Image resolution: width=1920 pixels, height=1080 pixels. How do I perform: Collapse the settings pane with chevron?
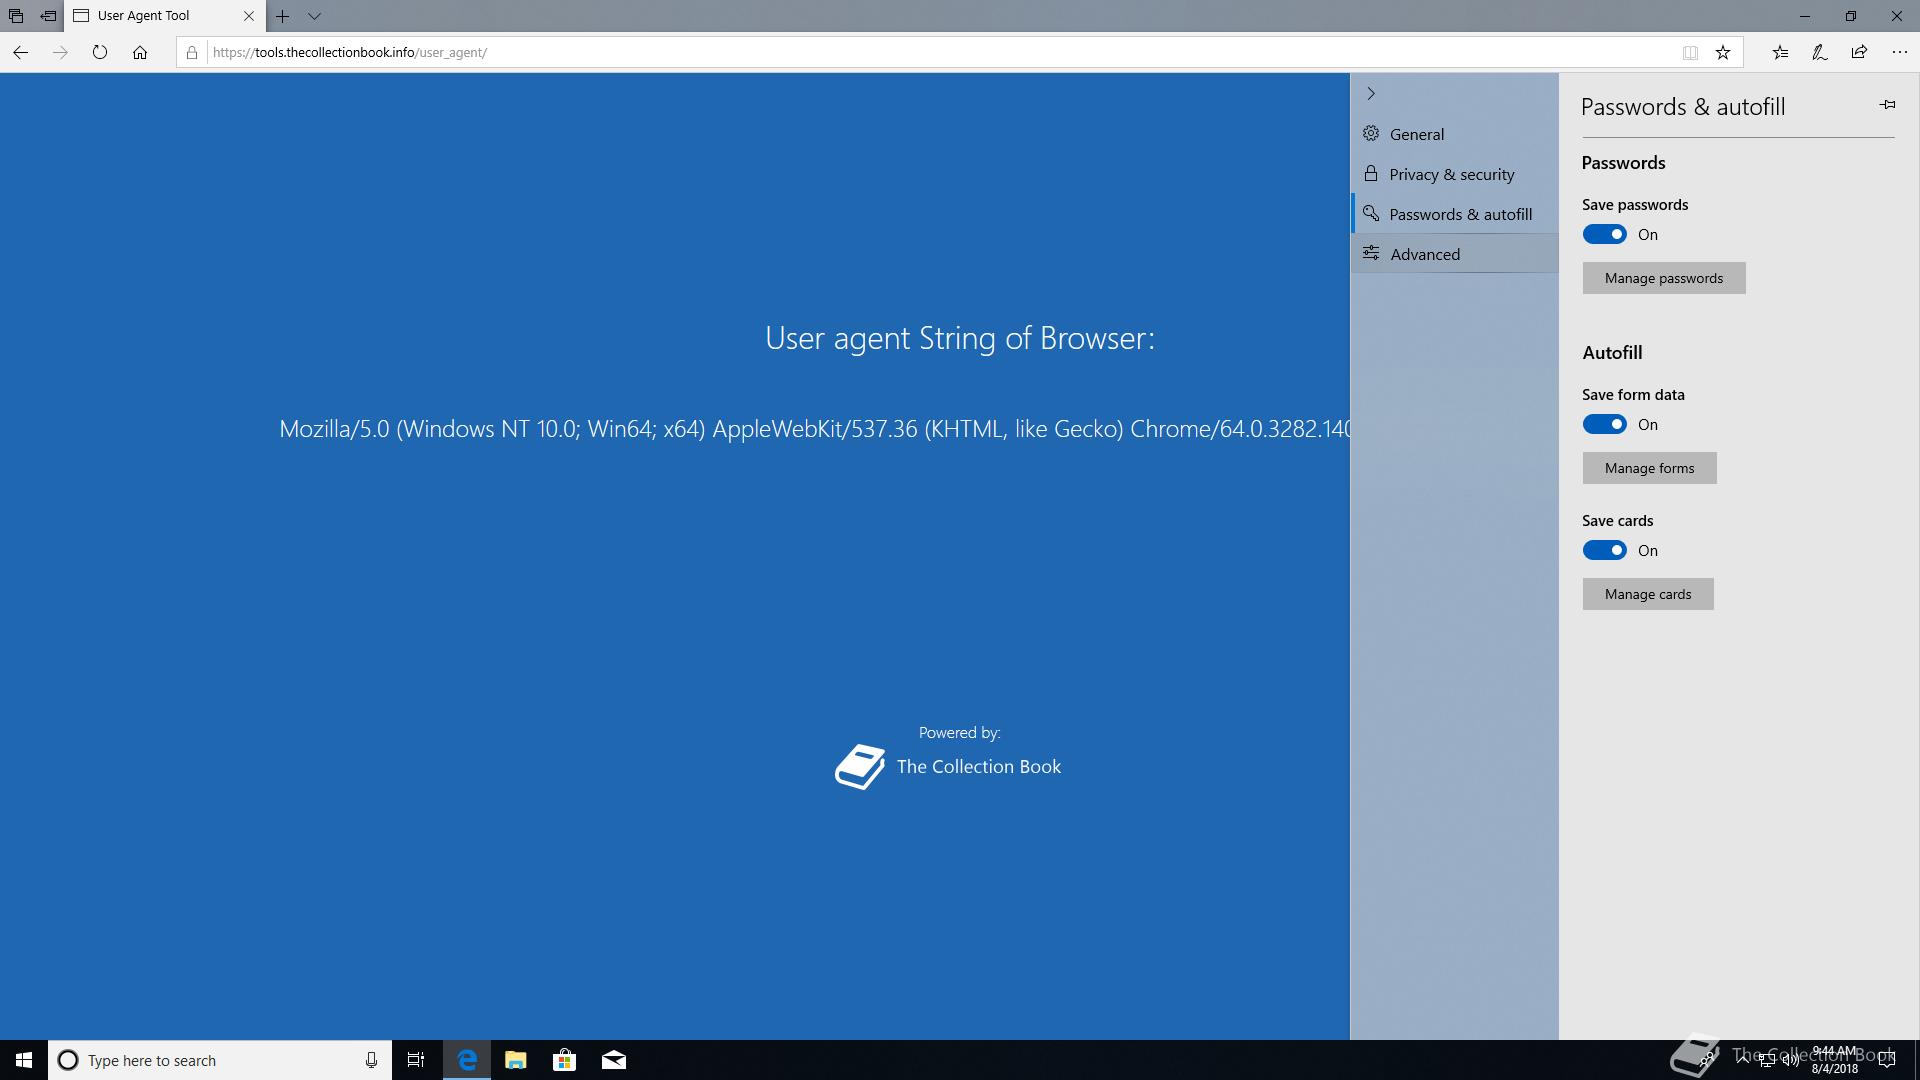(1371, 93)
